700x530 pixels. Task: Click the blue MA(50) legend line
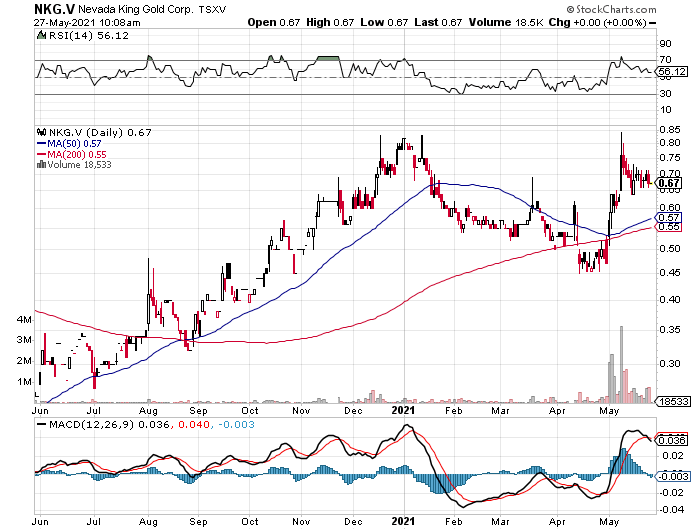(x=42, y=144)
